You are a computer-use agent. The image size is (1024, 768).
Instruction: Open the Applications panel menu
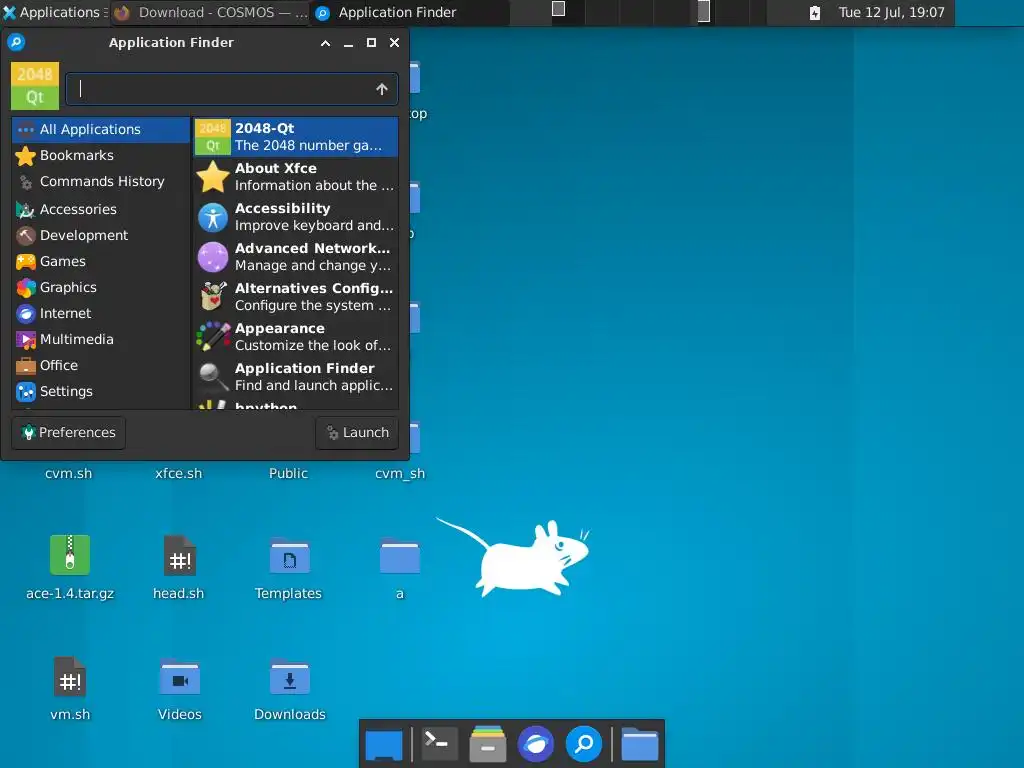[54, 12]
